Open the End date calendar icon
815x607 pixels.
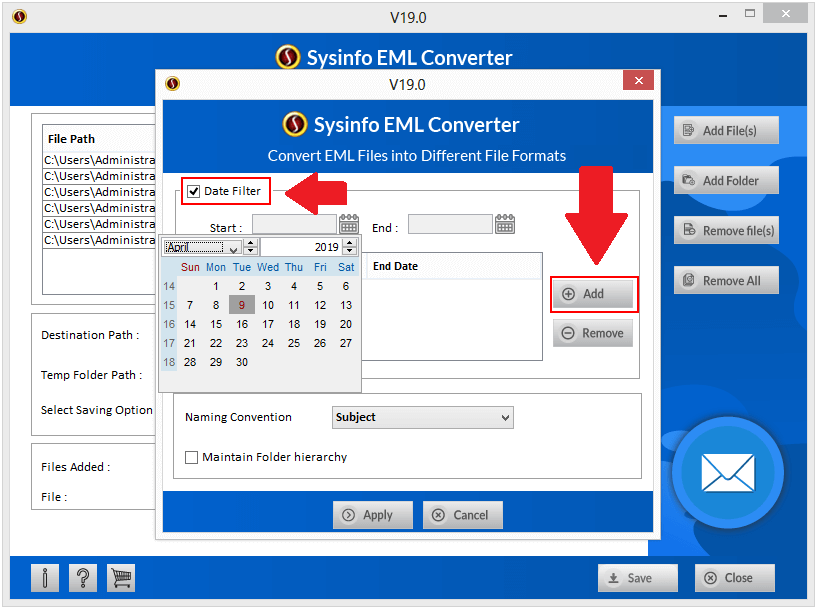pyautogui.click(x=505, y=224)
